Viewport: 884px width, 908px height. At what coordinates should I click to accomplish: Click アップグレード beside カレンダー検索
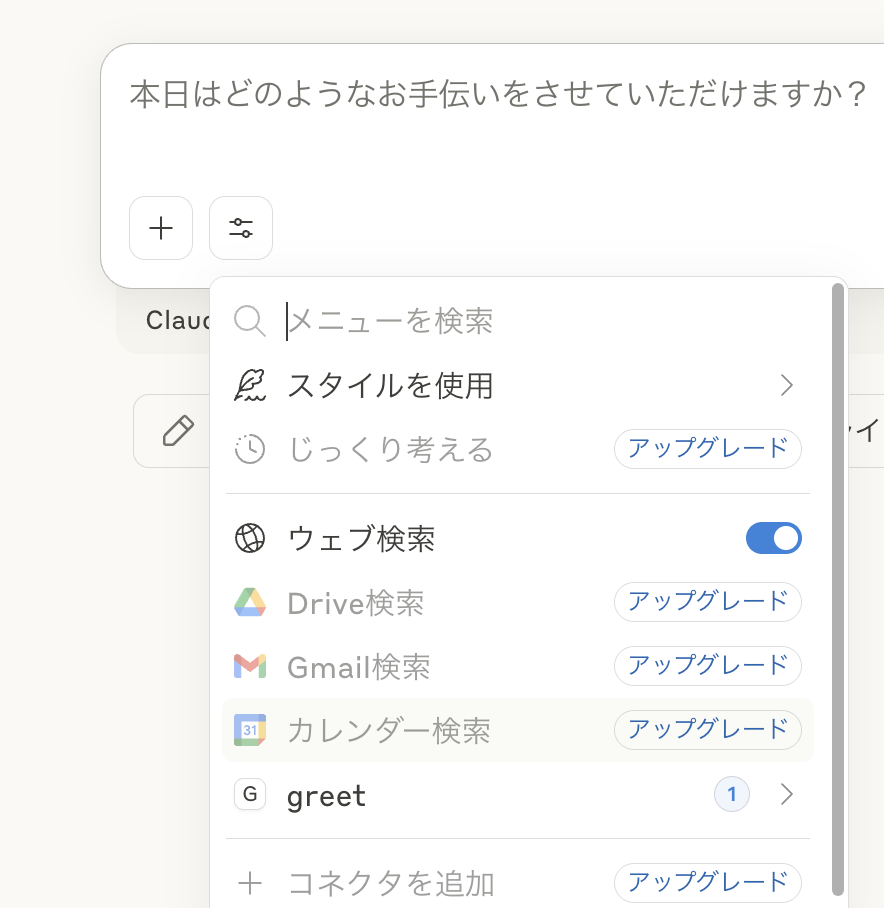point(707,730)
